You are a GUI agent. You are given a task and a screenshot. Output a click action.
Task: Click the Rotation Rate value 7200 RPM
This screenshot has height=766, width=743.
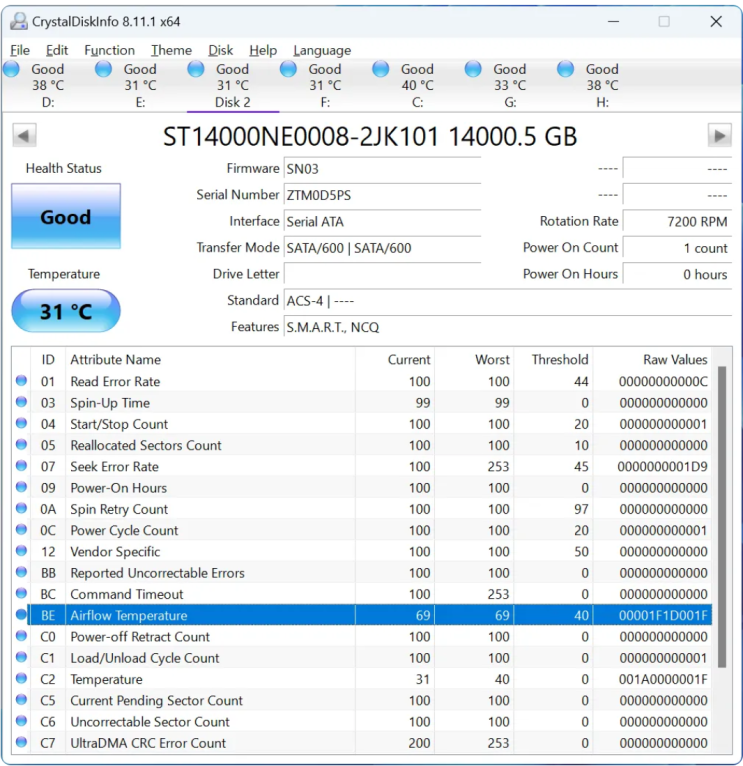click(x=677, y=222)
